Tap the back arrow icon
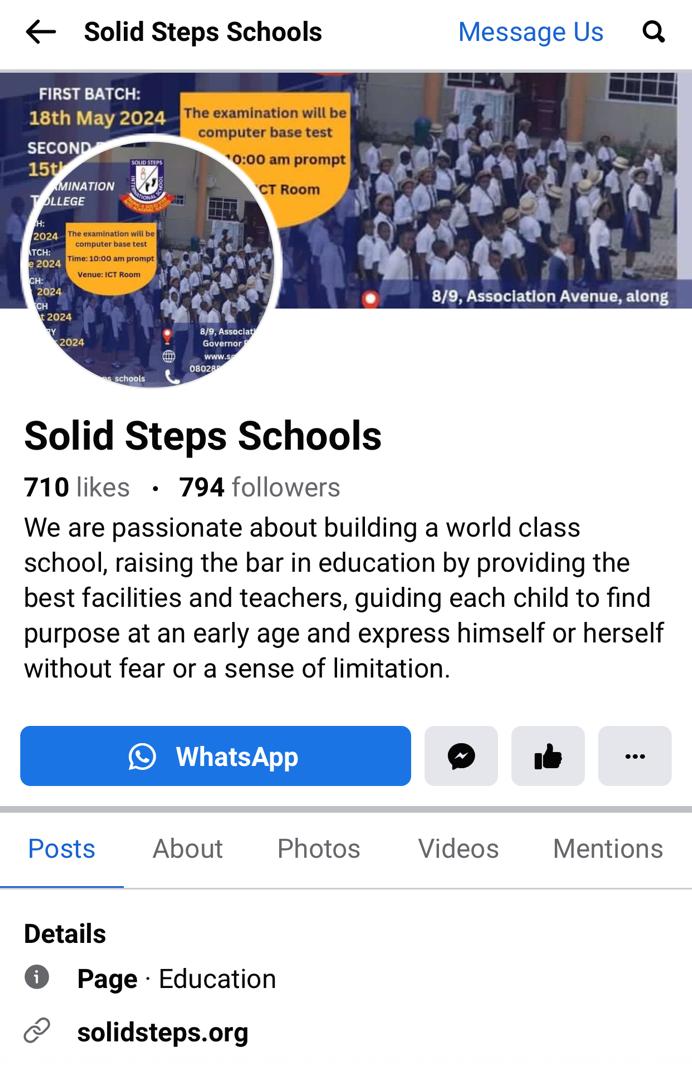692x1080 pixels. coord(41,32)
